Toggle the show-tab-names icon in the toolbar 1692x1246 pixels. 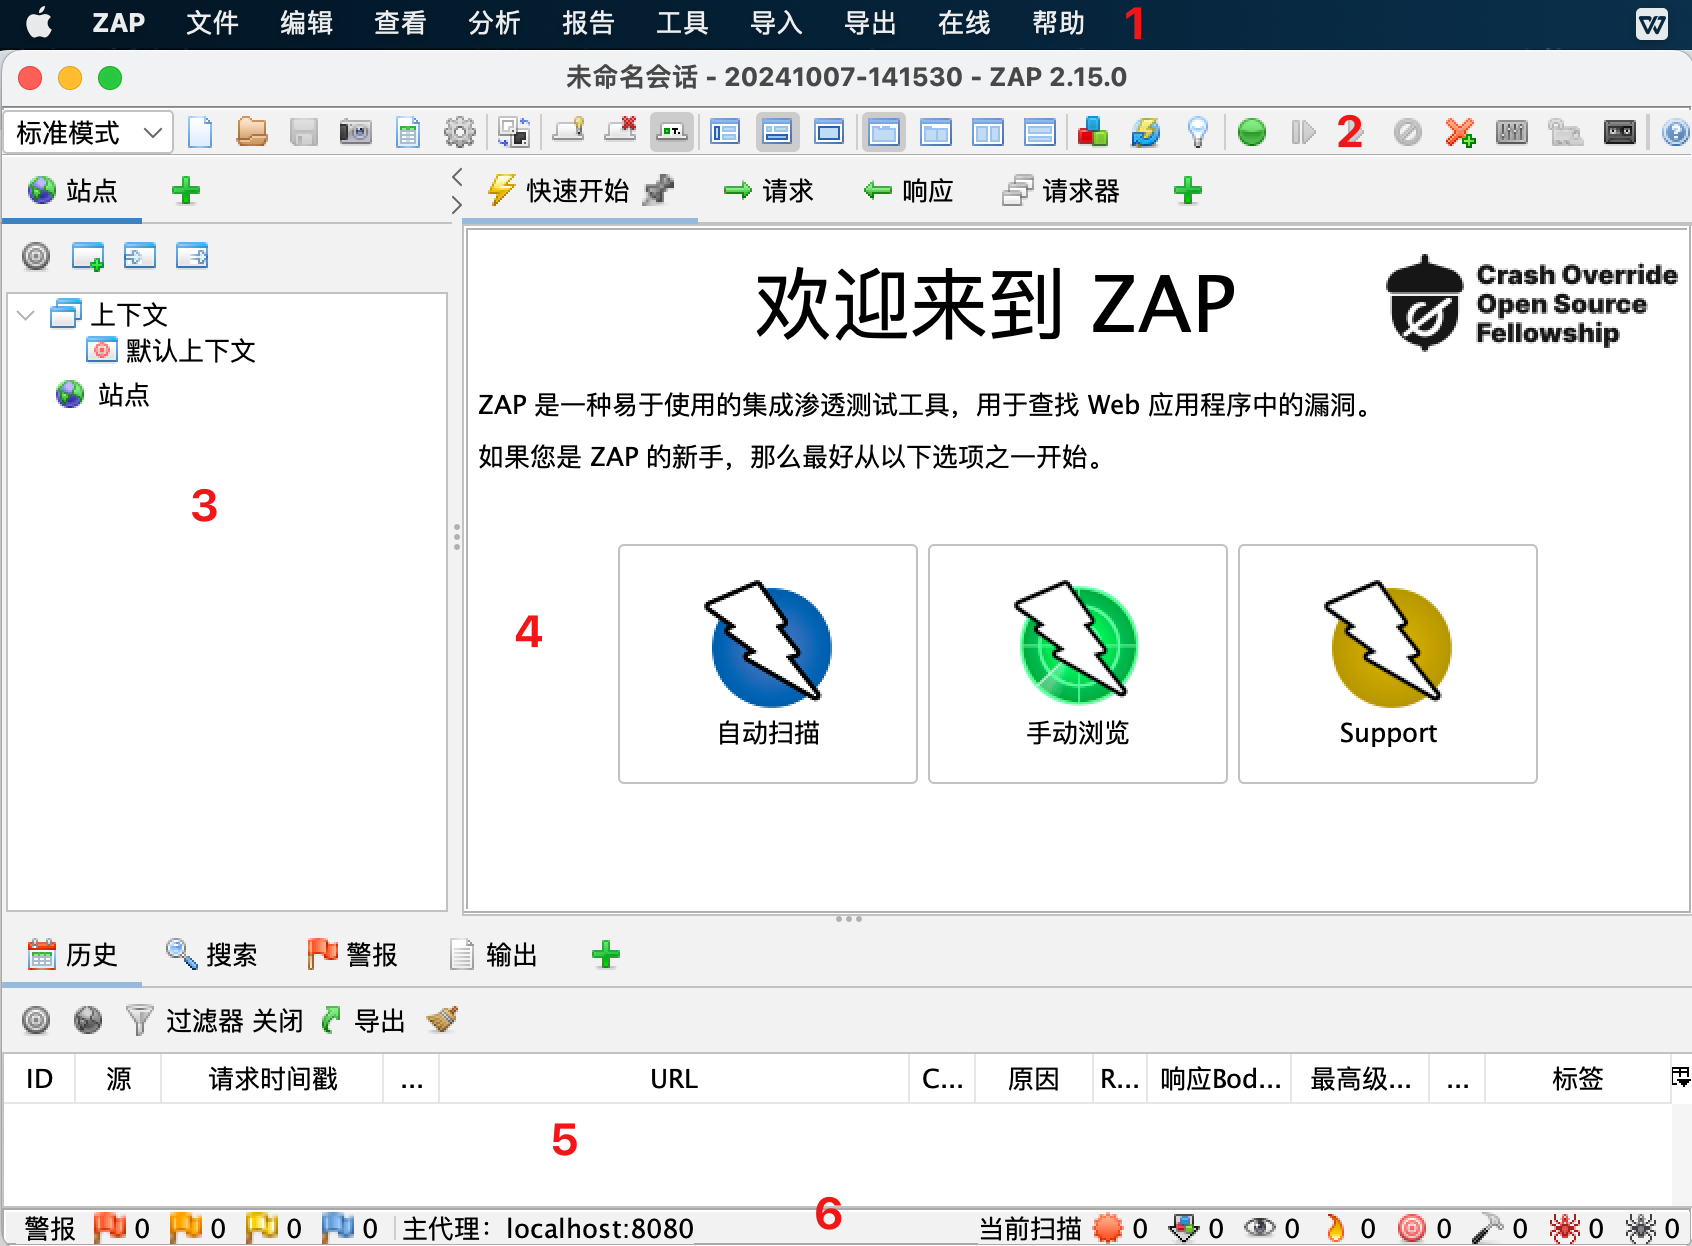click(672, 132)
